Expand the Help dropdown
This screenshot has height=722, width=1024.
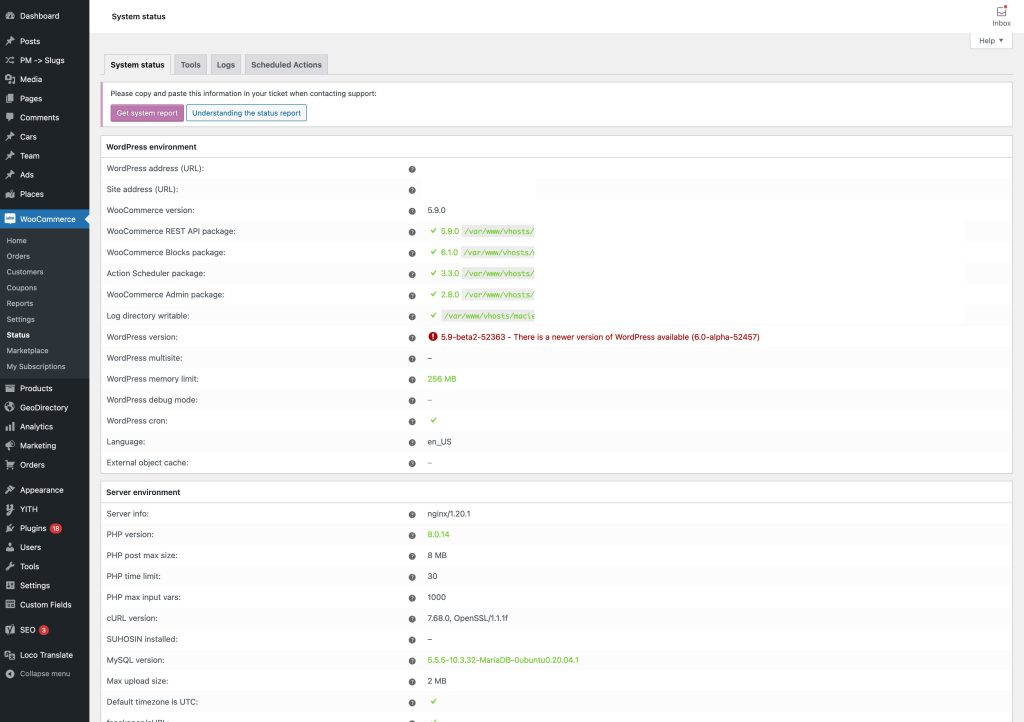point(991,40)
